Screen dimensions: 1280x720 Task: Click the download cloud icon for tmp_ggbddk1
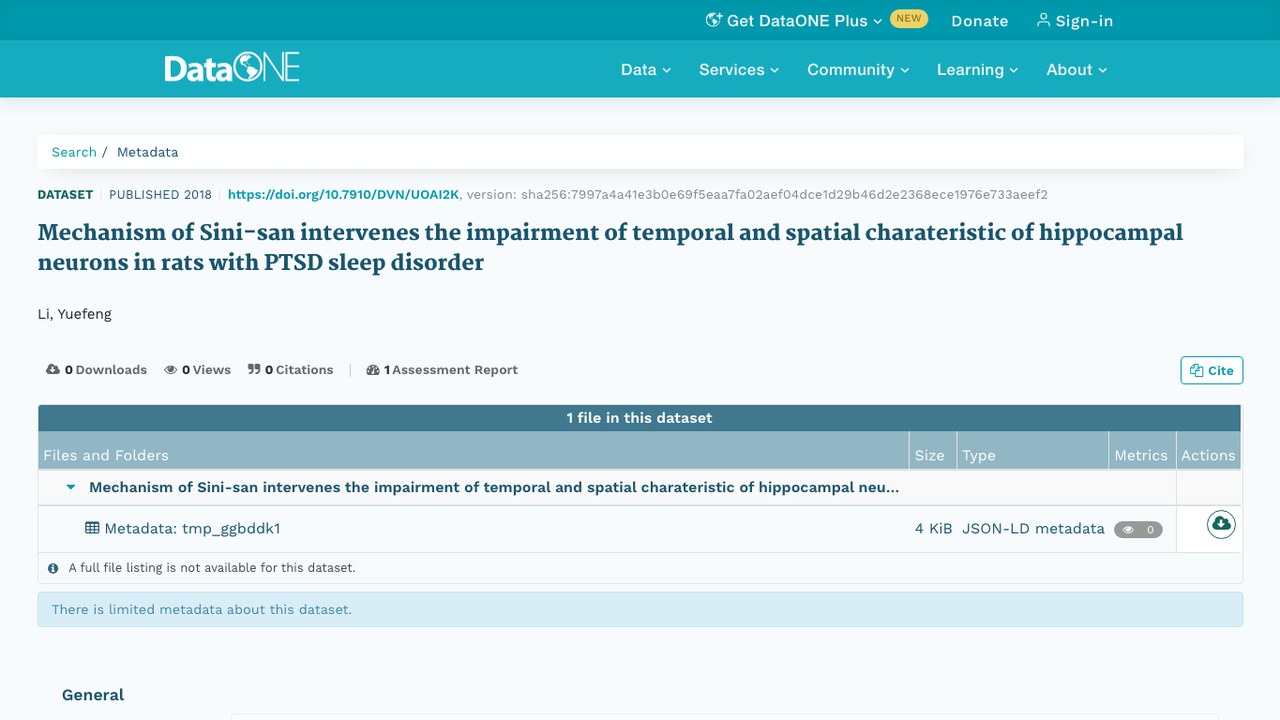(1220, 524)
